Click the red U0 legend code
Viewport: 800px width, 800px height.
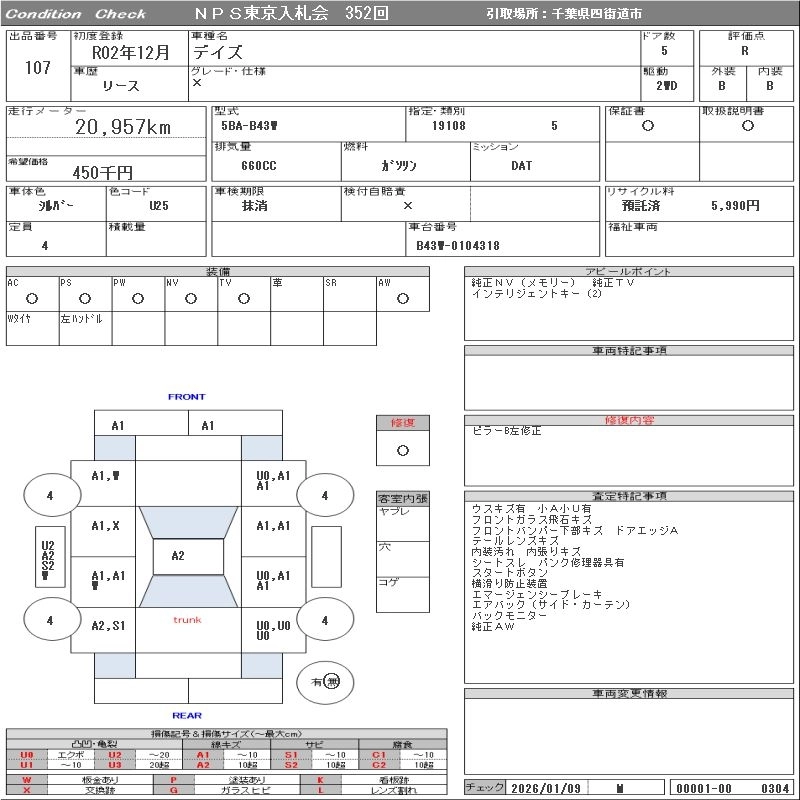point(27,755)
